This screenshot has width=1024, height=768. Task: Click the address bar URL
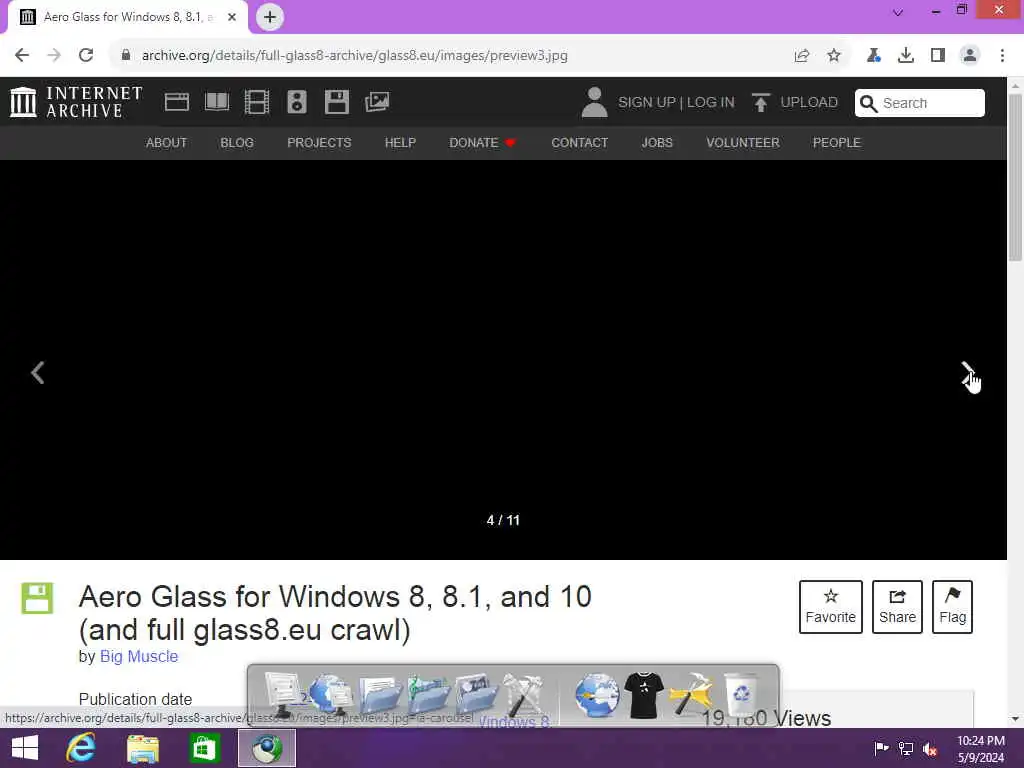(355, 56)
